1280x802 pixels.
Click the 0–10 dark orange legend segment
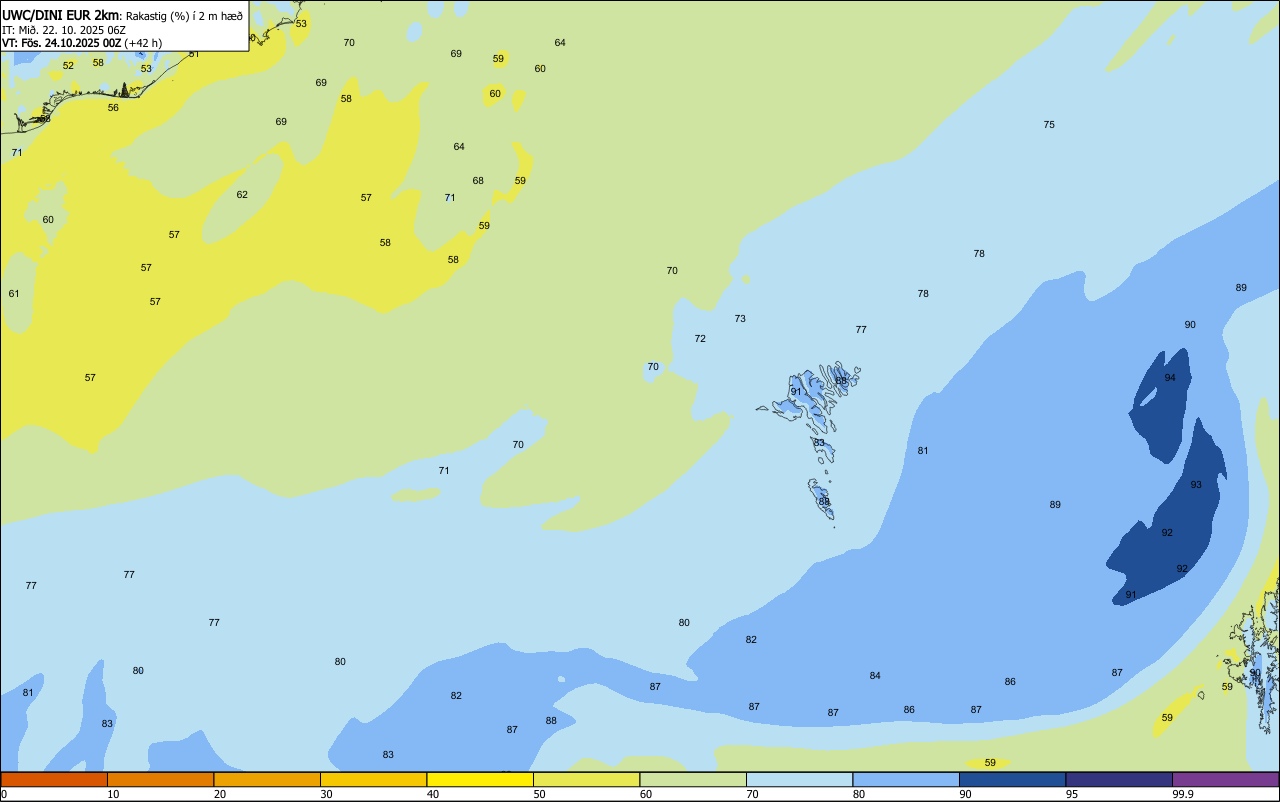pyautogui.click(x=54, y=779)
